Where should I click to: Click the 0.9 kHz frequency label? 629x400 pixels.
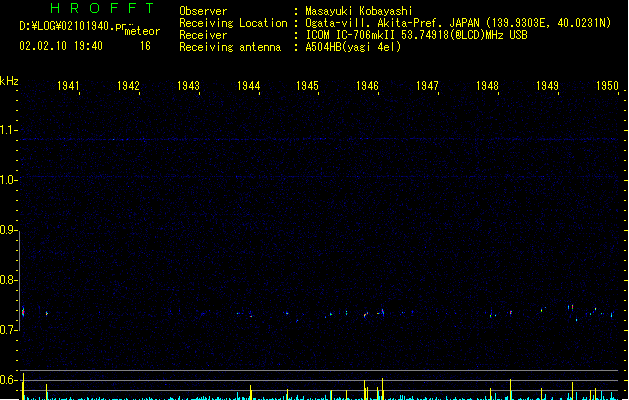pyautogui.click(x=8, y=230)
